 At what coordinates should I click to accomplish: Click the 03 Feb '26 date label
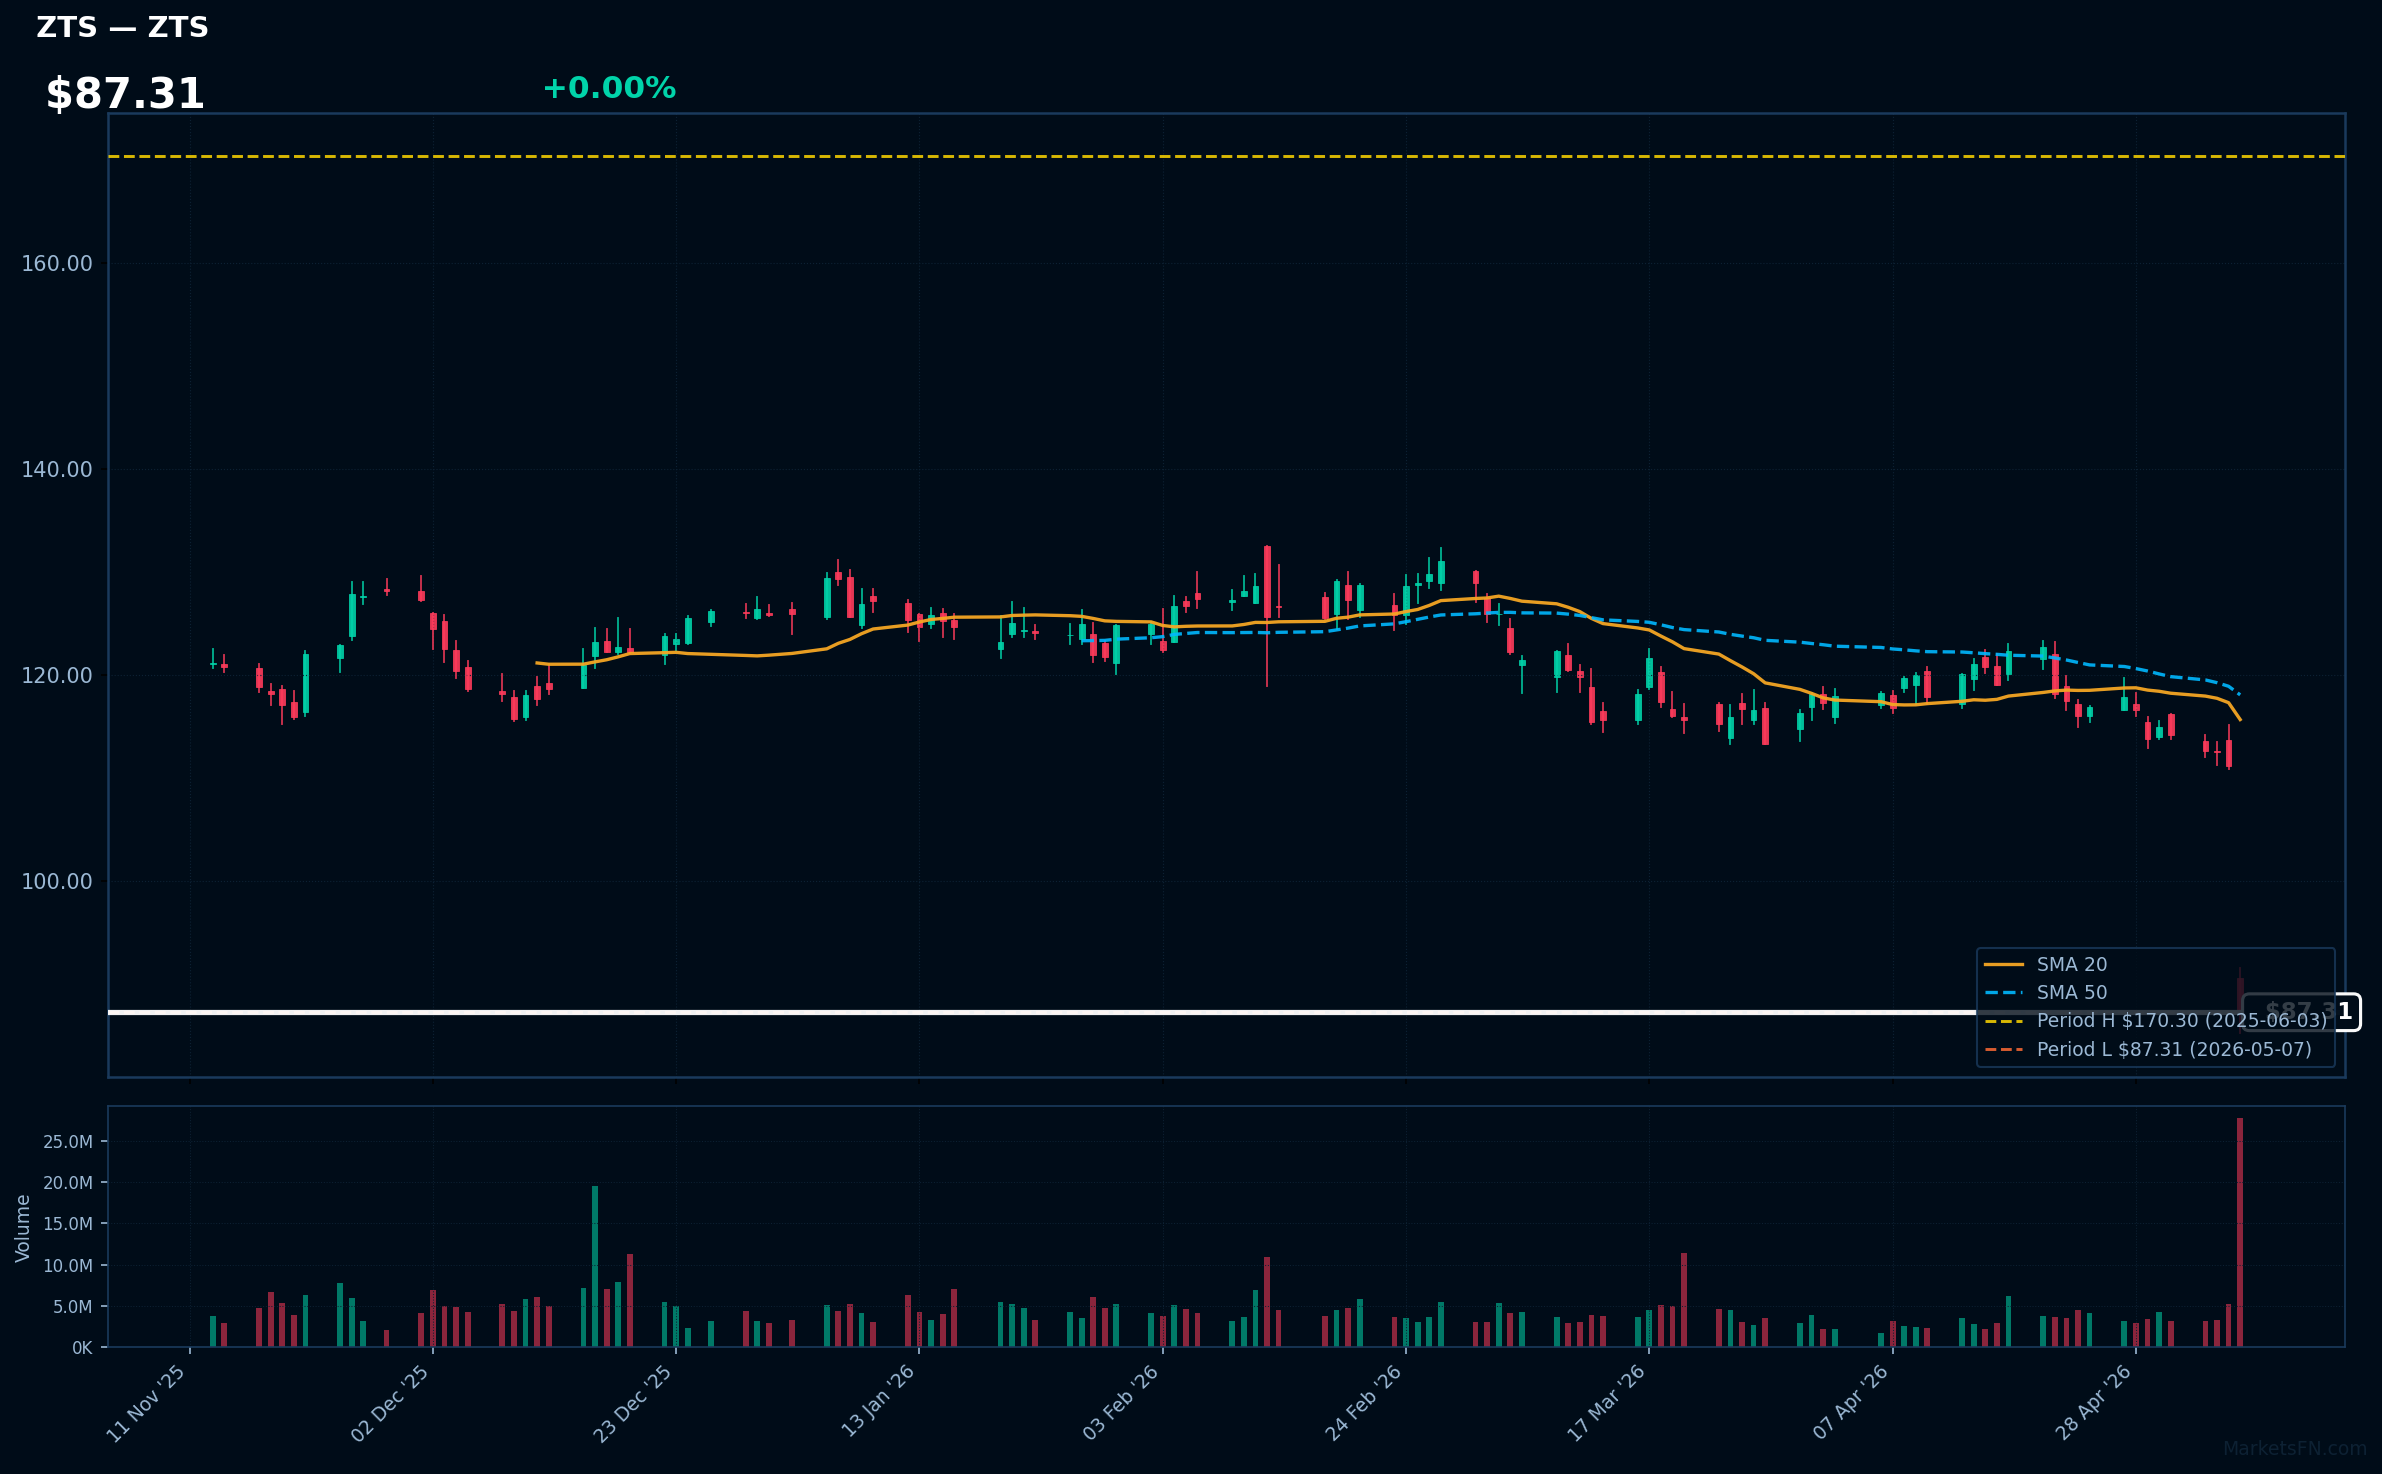point(1120,1402)
